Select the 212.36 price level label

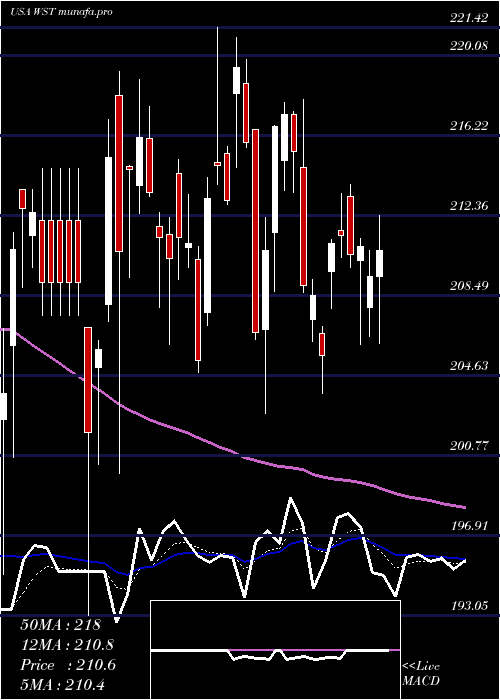pyautogui.click(x=468, y=206)
